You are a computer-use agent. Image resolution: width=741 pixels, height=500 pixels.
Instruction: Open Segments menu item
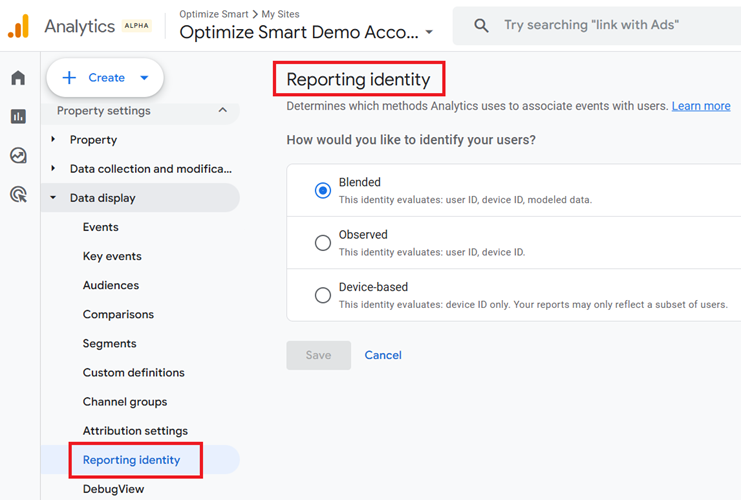110,344
